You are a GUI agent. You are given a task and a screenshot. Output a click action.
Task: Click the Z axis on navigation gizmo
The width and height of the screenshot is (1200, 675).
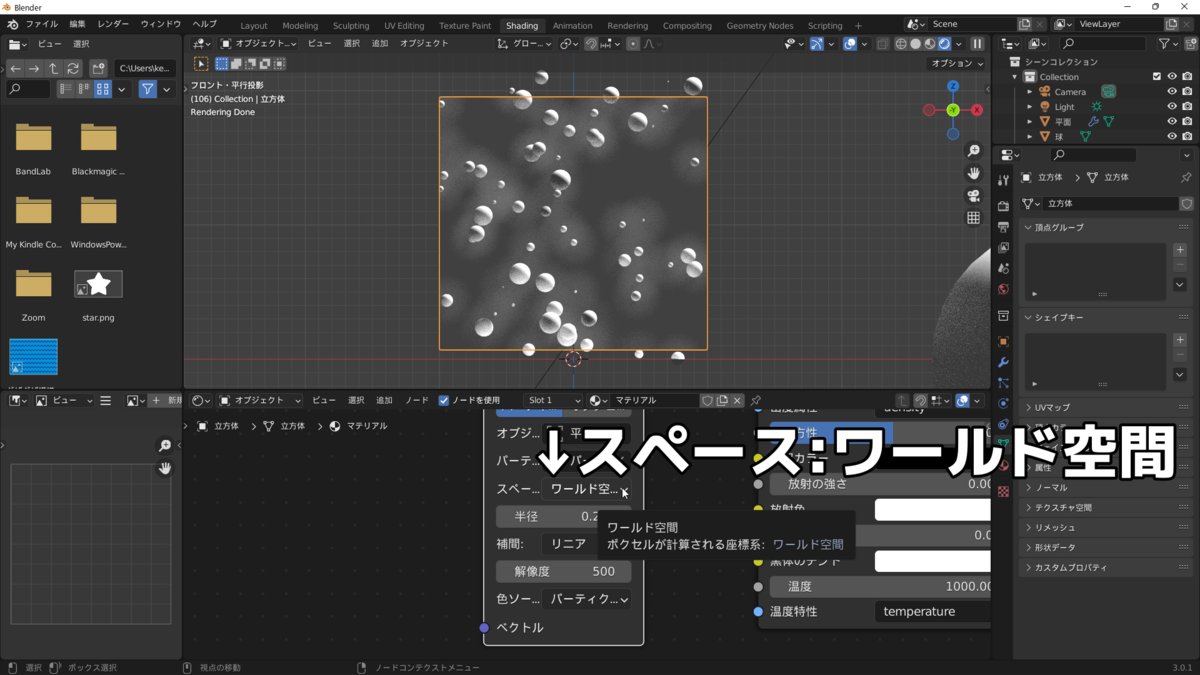[x=953, y=87]
